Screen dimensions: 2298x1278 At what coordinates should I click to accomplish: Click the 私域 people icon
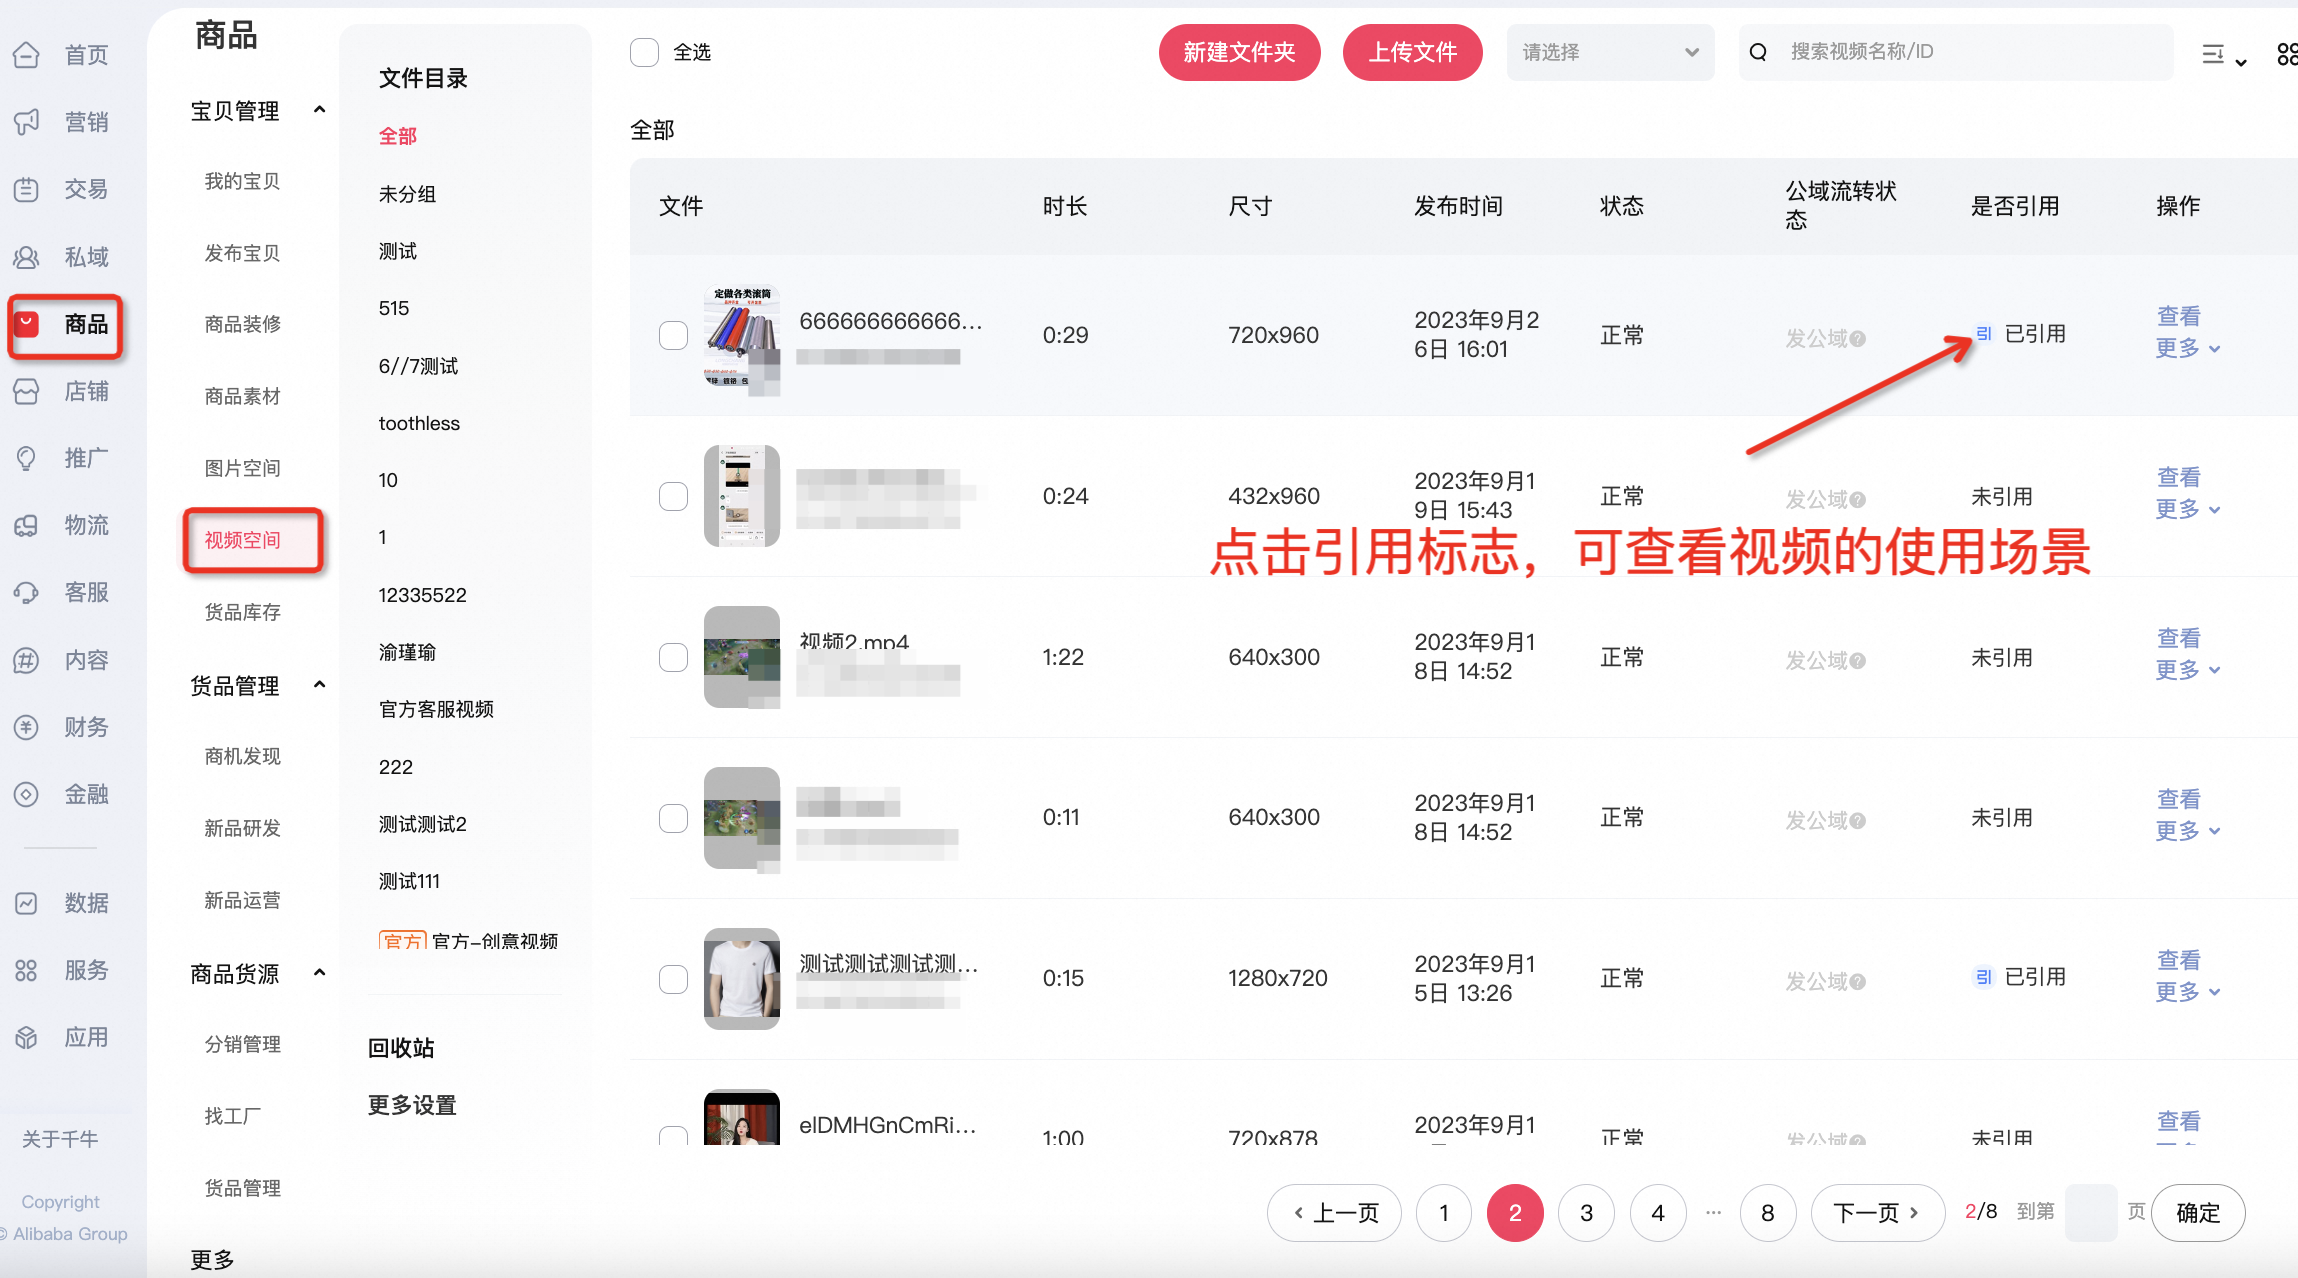(27, 257)
